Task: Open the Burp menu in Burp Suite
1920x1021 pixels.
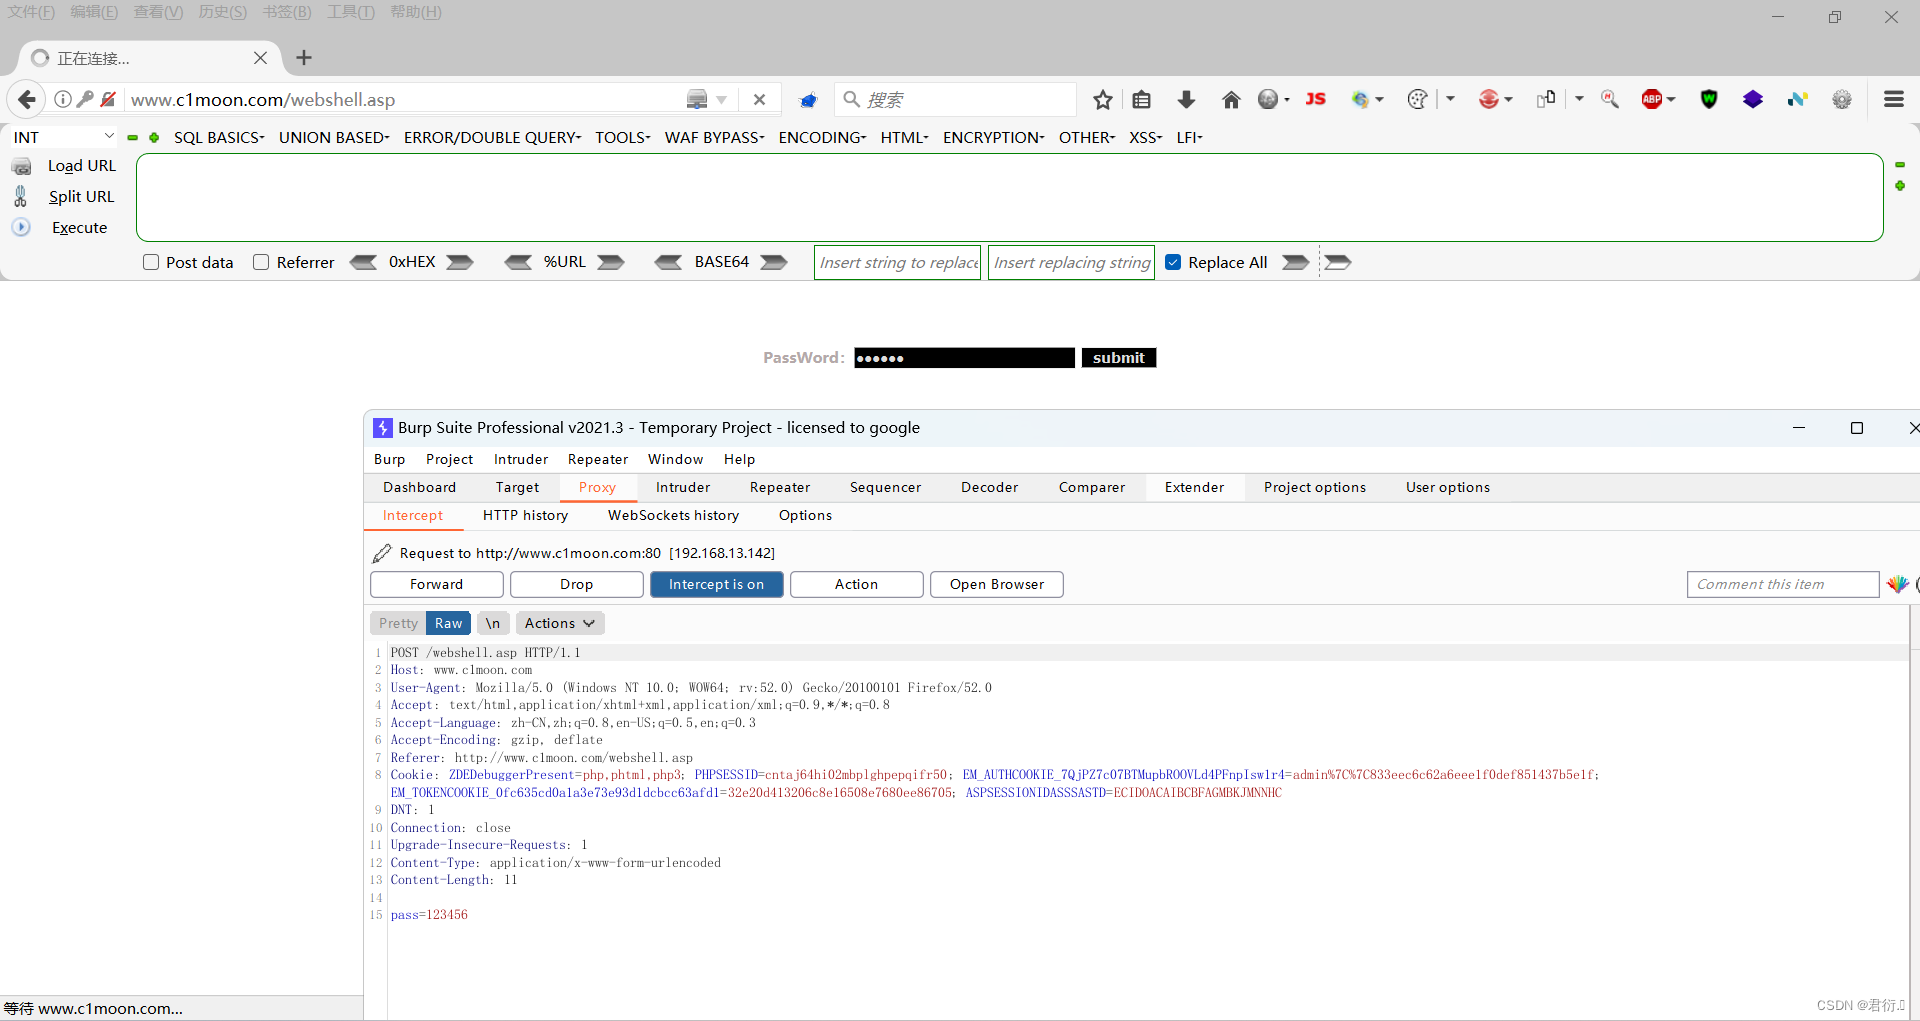Action: pyautogui.click(x=389, y=459)
